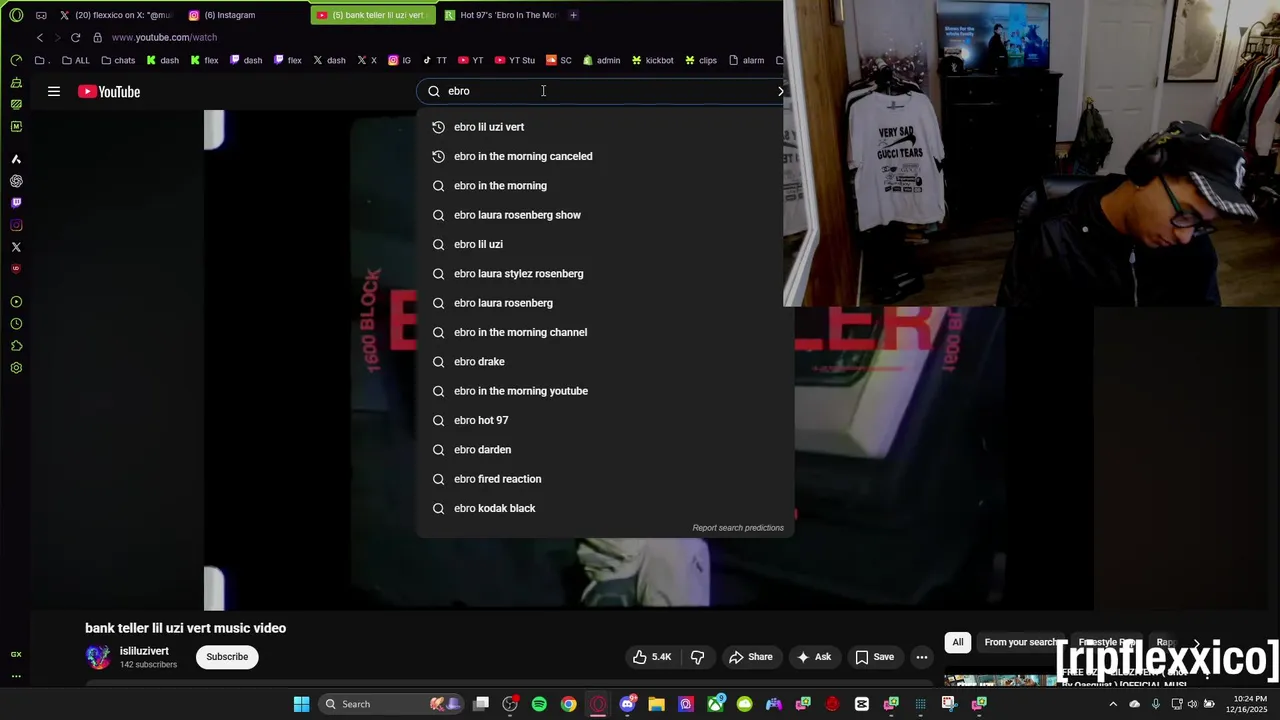Open the clips bookmark
Image resolution: width=1280 pixels, height=720 pixels.
tap(700, 60)
